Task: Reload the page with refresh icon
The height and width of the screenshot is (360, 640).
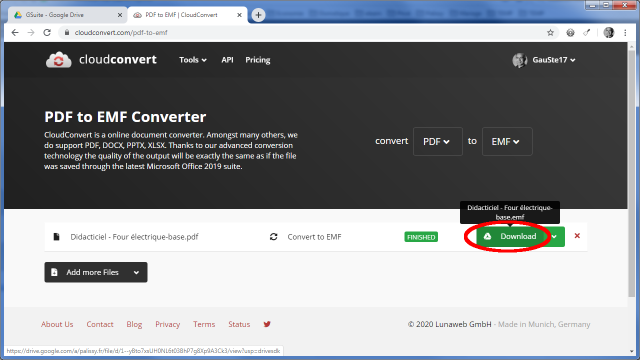Action: click(x=47, y=33)
